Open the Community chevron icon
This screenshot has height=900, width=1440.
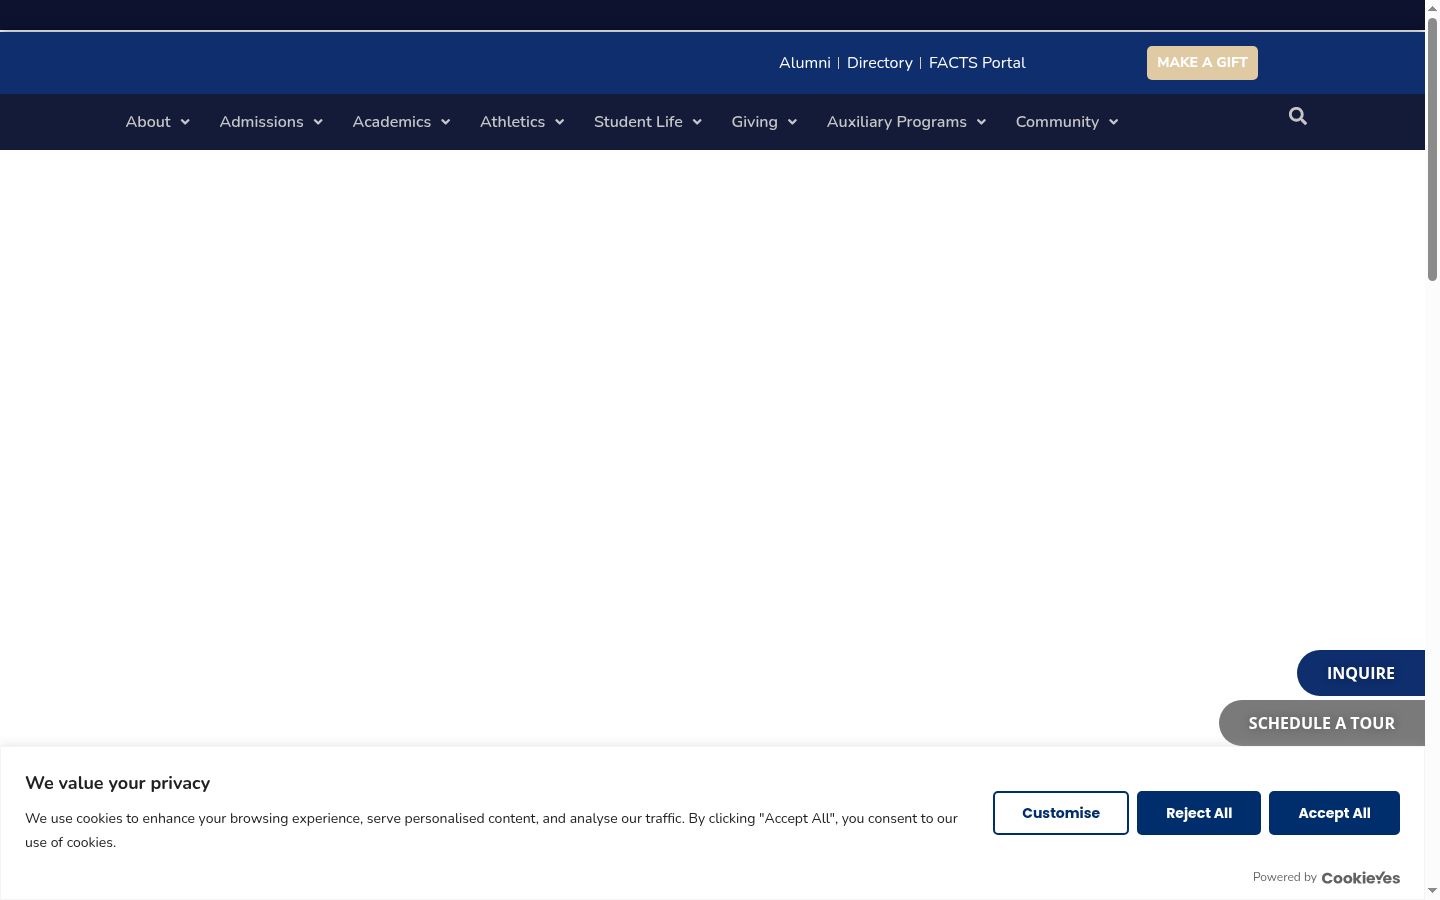pos(1113,122)
